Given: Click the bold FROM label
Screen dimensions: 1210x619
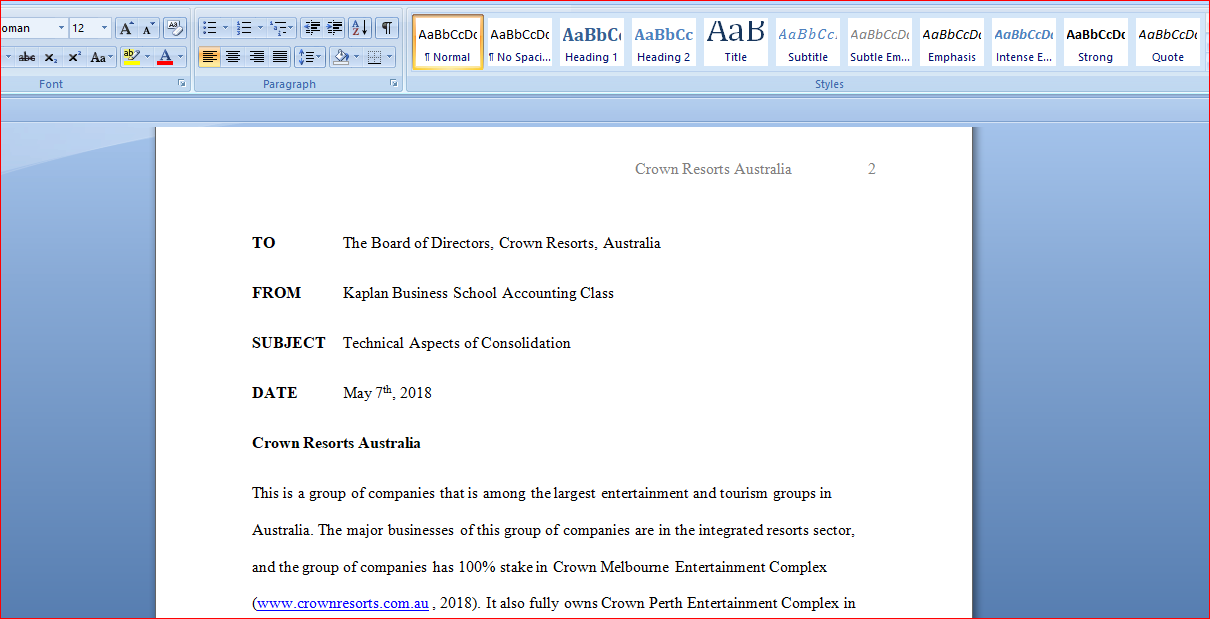Looking at the screenshot, I should (x=276, y=293).
